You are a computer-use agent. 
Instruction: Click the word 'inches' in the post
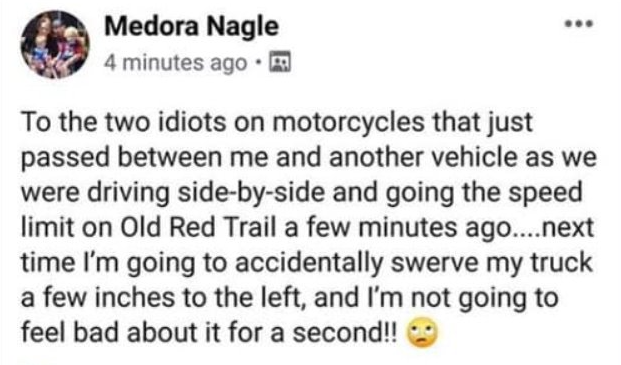tap(133, 298)
